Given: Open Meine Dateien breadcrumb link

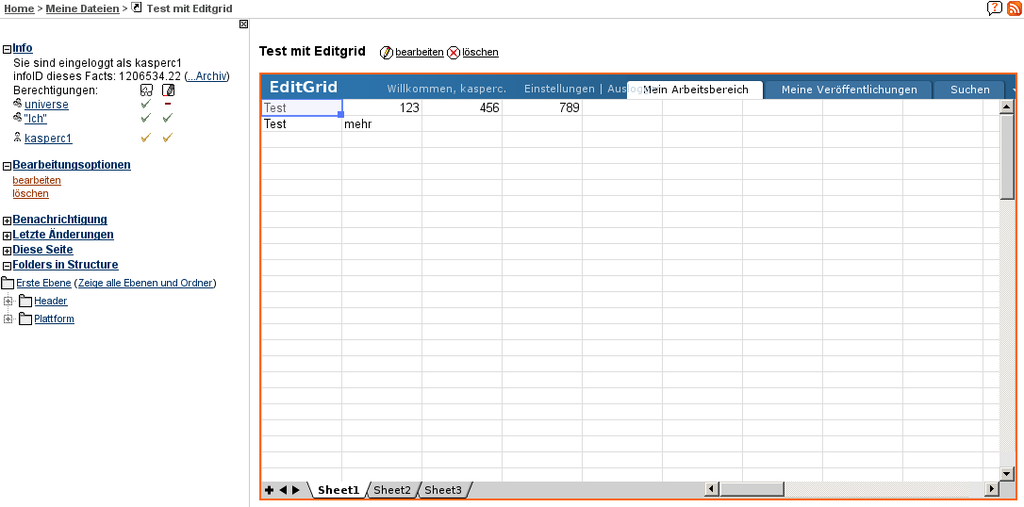Looking at the screenshot, I should click(82, 8).
